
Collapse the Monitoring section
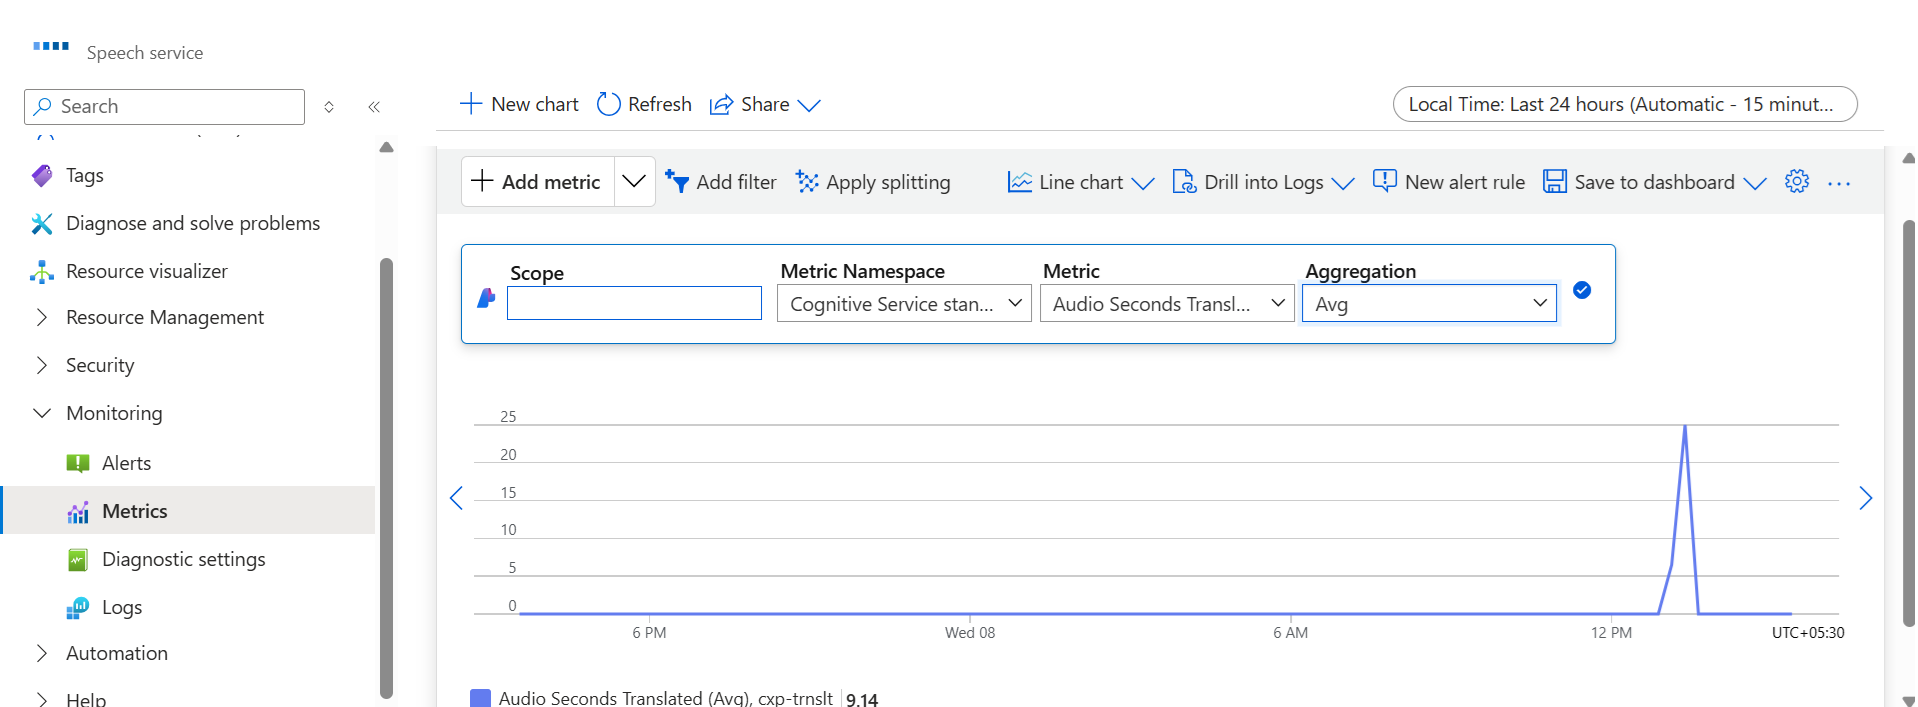pyautogui.click(x=42, y=413)
